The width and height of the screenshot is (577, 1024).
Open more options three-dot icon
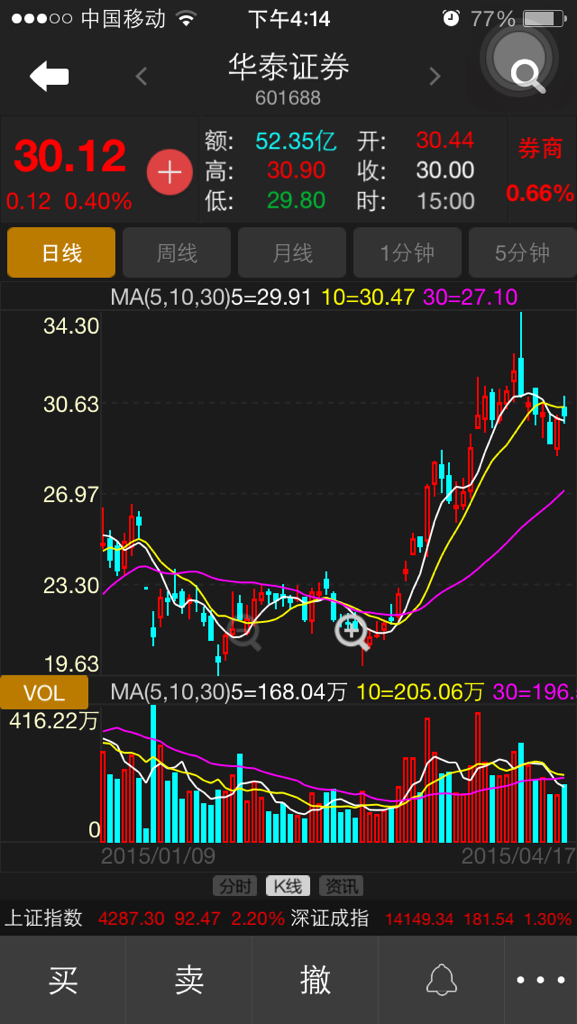[540, 980]
